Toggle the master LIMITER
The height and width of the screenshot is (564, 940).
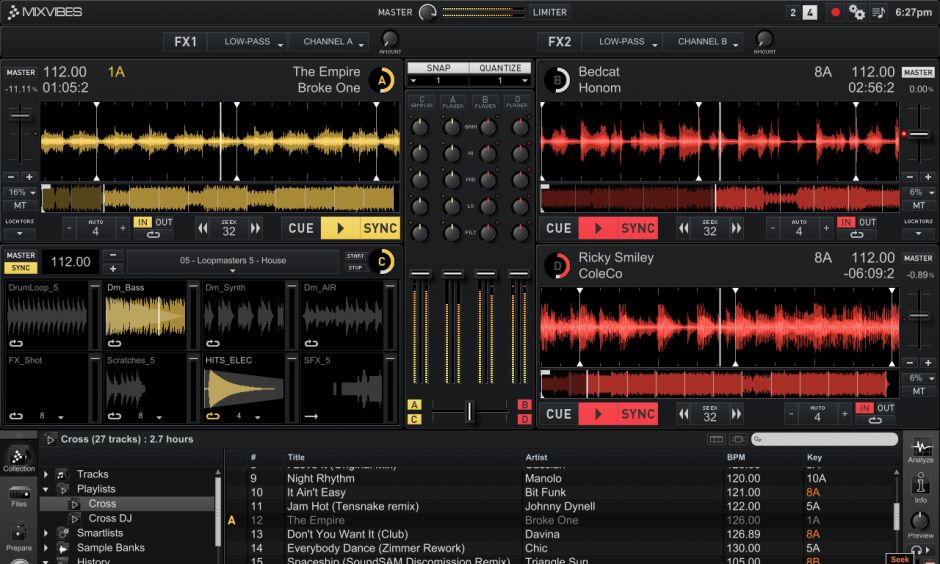pos(549,12)
